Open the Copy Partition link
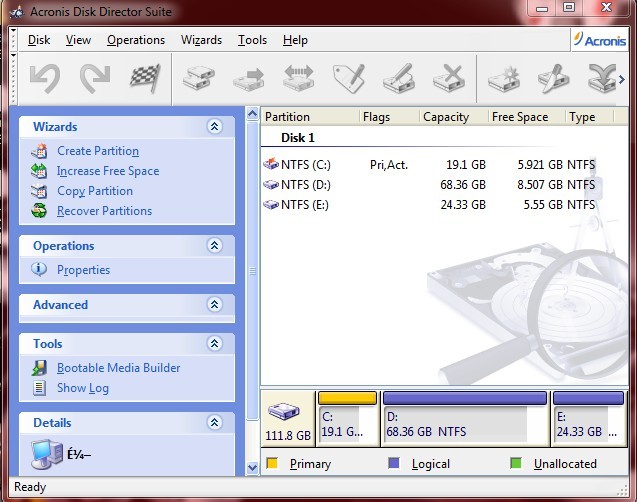 [95, 191]
